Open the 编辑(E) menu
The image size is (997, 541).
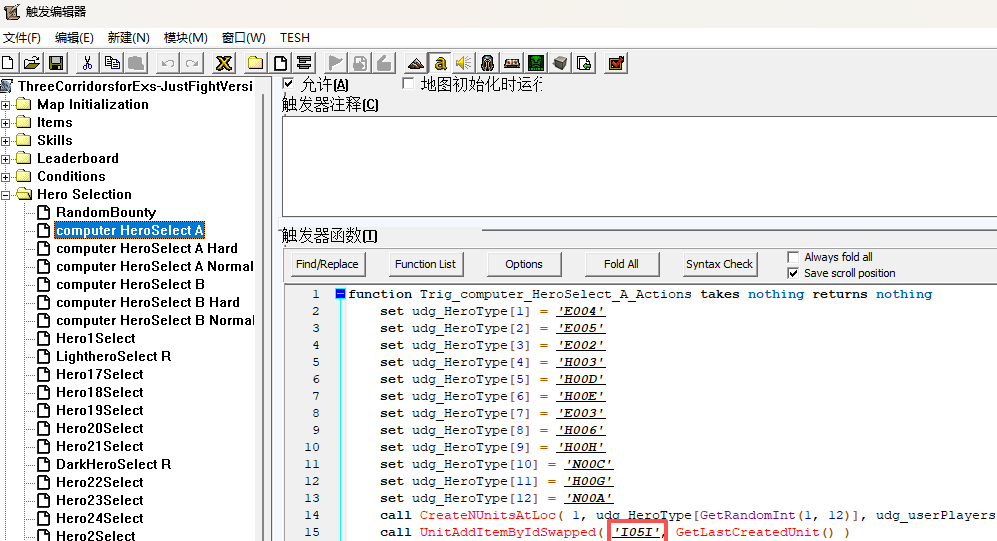point(74,38)
